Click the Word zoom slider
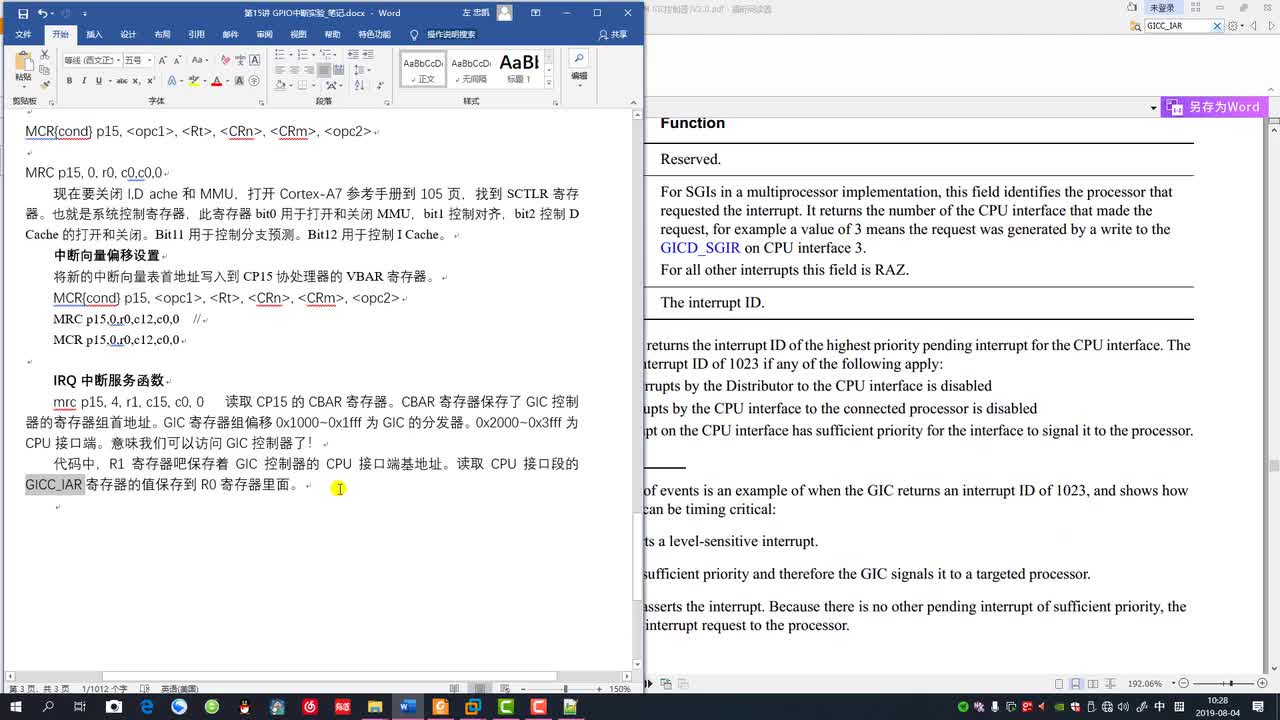 [565, 689]
